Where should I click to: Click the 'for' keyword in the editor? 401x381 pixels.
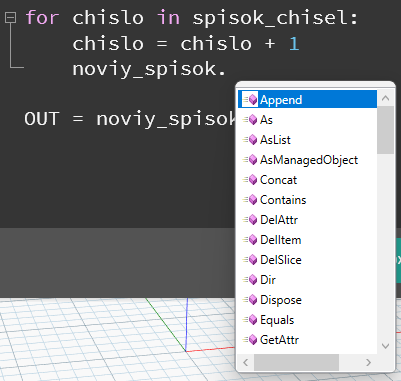42,17
